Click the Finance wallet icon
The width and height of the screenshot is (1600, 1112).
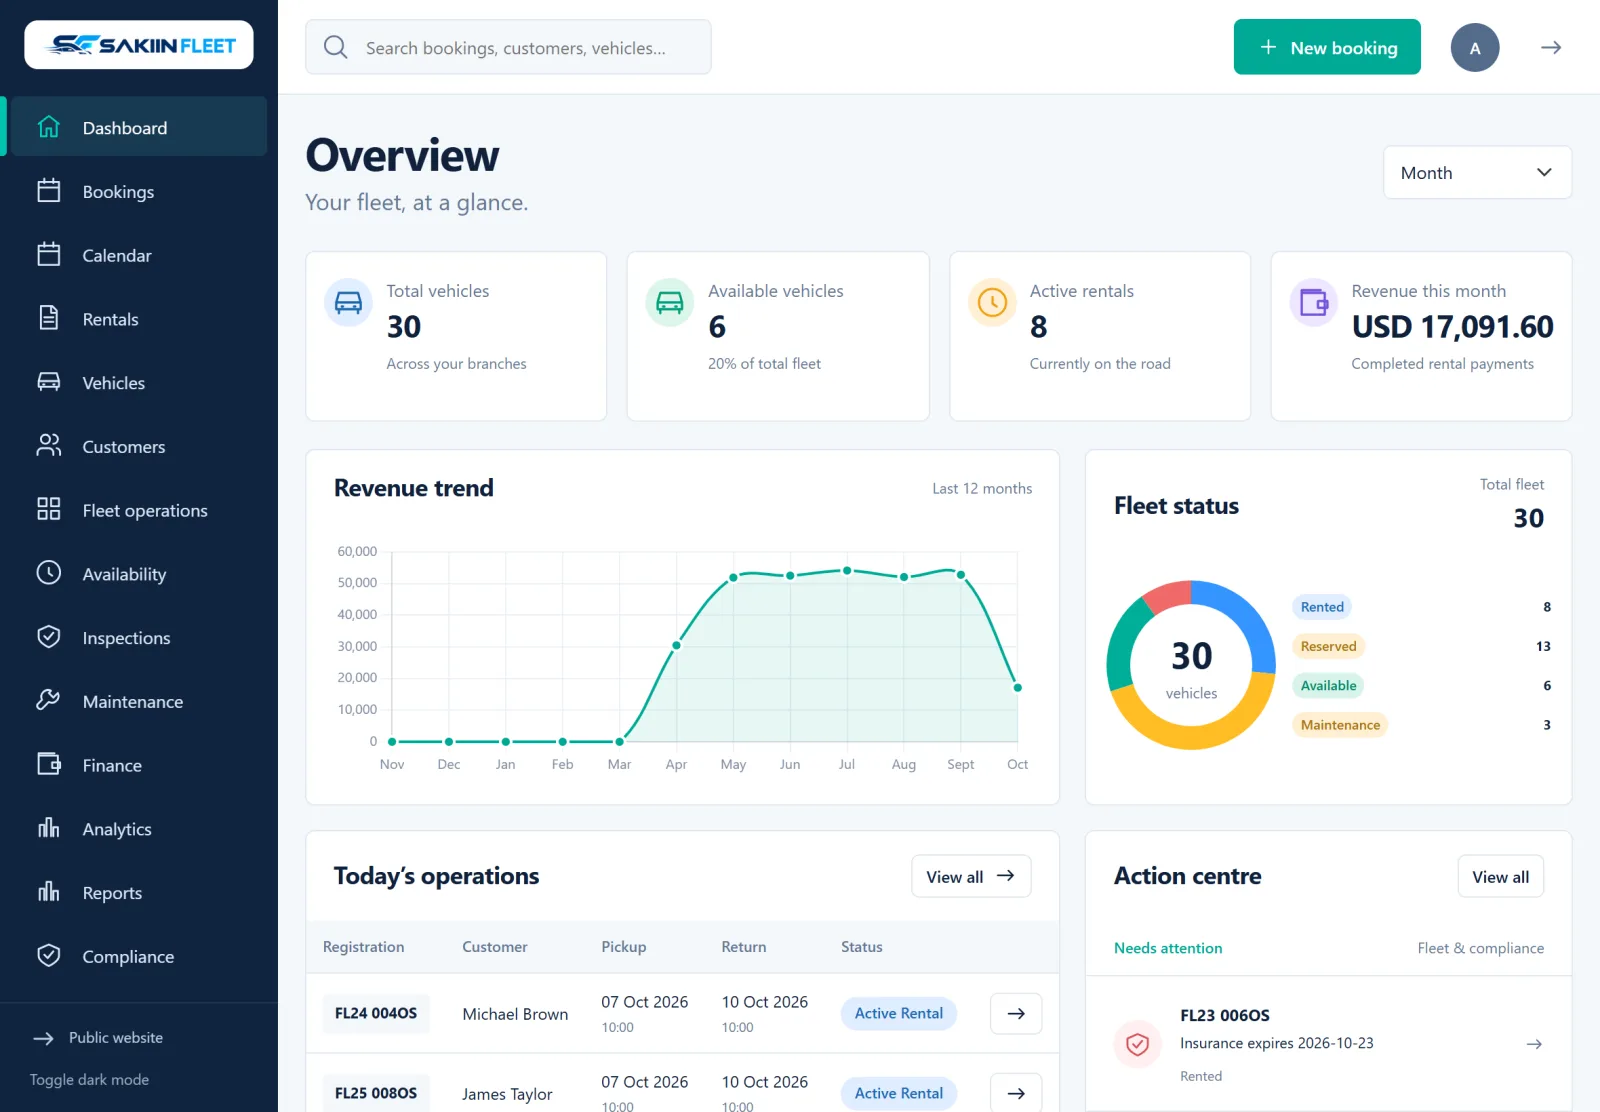click(x=48, y=764)
